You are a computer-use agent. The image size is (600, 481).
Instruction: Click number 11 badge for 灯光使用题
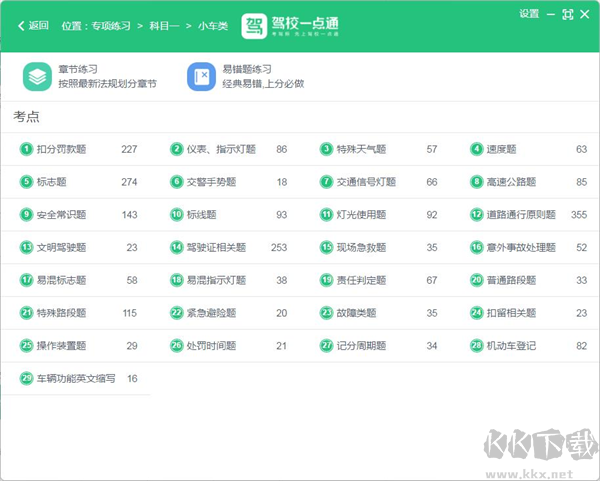(326, 215)
